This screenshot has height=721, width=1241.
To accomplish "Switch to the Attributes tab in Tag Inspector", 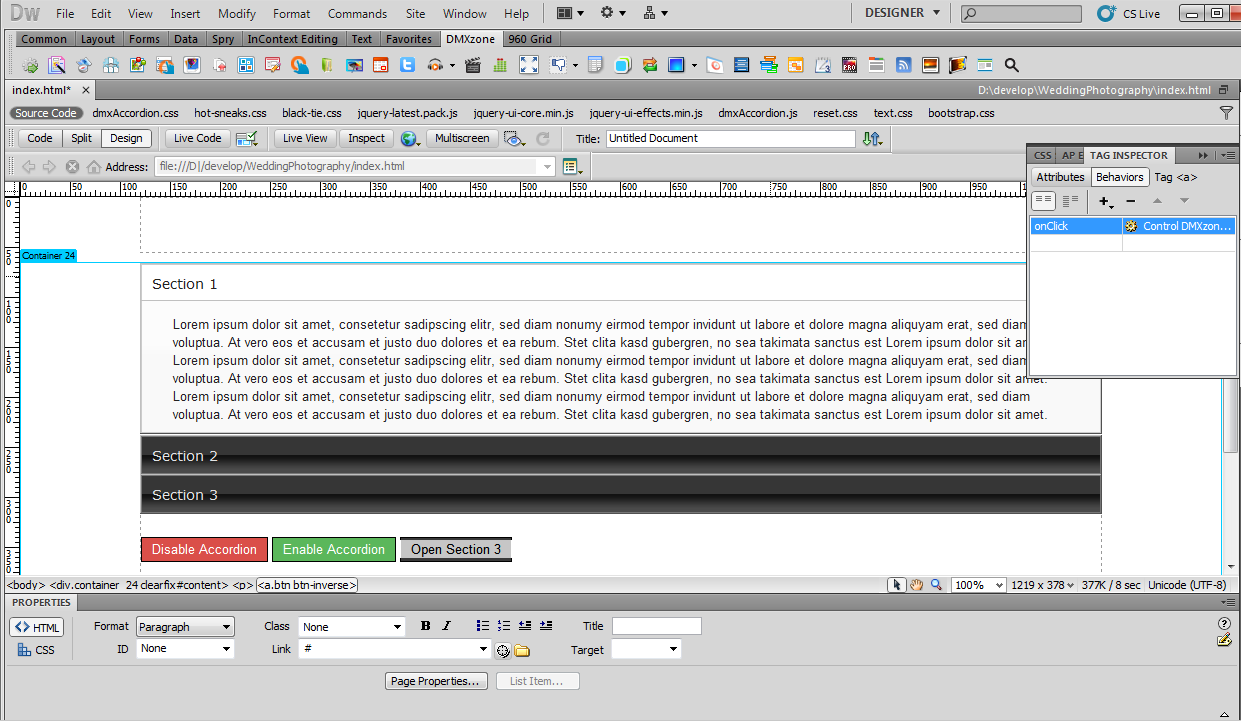I will click(1060, 177).
